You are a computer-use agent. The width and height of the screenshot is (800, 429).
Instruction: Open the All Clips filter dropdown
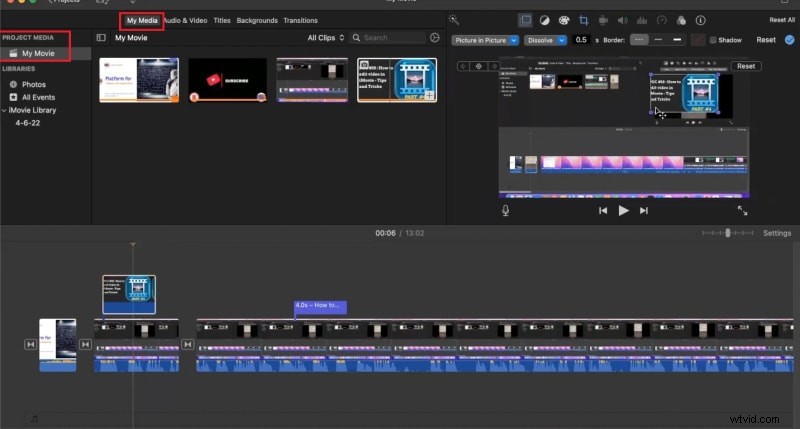pyautogui.click(x=326, y=38)
